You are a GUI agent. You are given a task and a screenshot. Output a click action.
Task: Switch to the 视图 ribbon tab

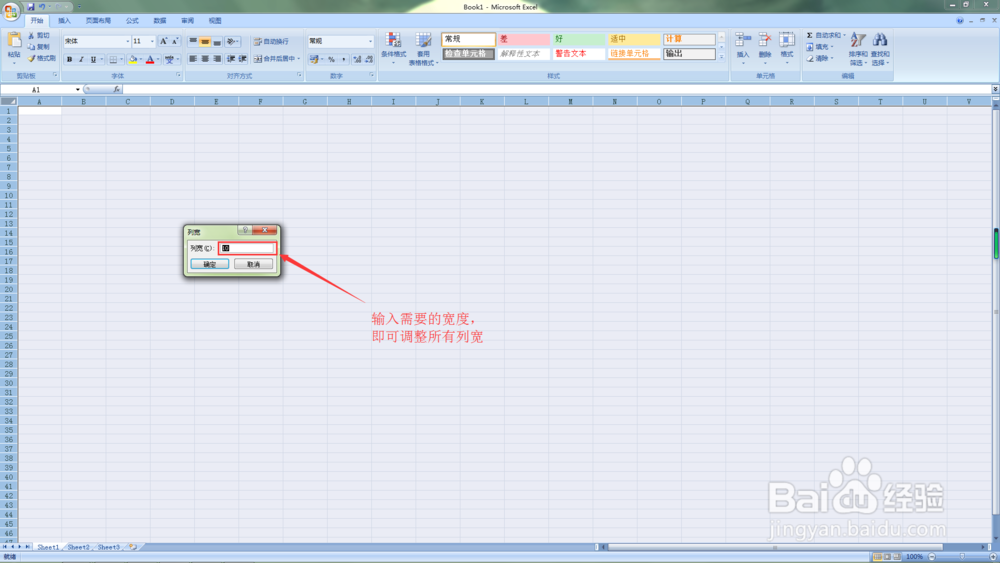click(215, 20)
